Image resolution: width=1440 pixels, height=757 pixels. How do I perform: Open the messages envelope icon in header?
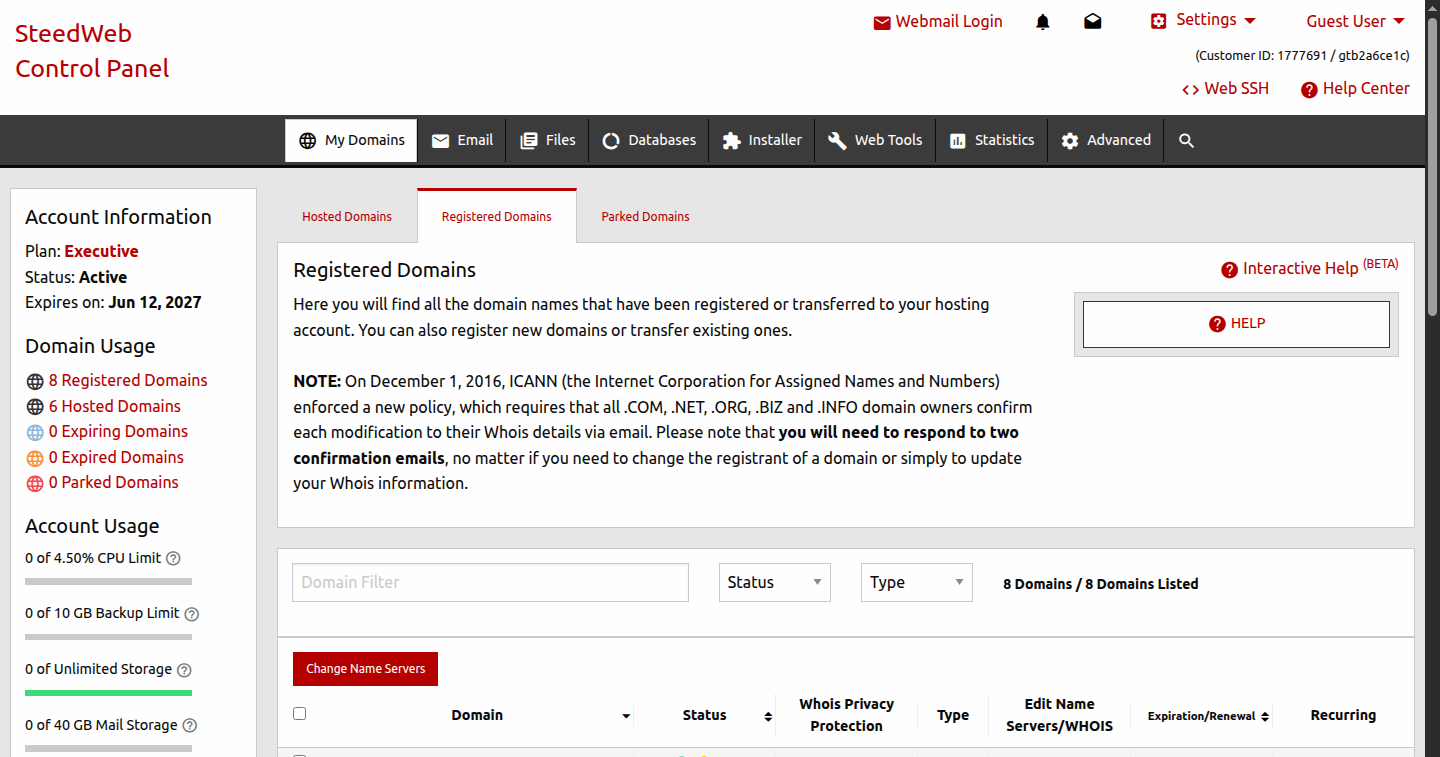point(1093,22)
